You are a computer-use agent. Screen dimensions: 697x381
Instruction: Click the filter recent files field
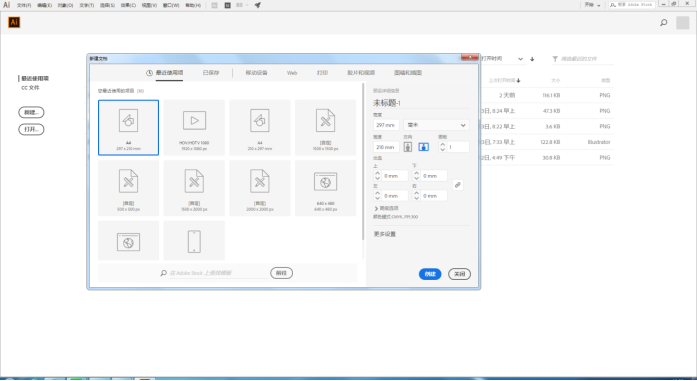click(583, 59)
